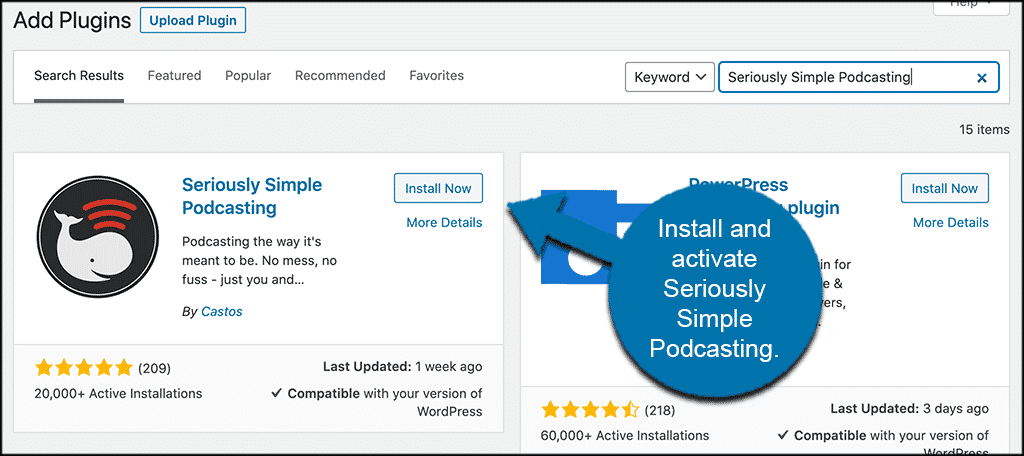Click the '15 items' results count
Viewport: 1024px width, 456px height.
[984, 129]
